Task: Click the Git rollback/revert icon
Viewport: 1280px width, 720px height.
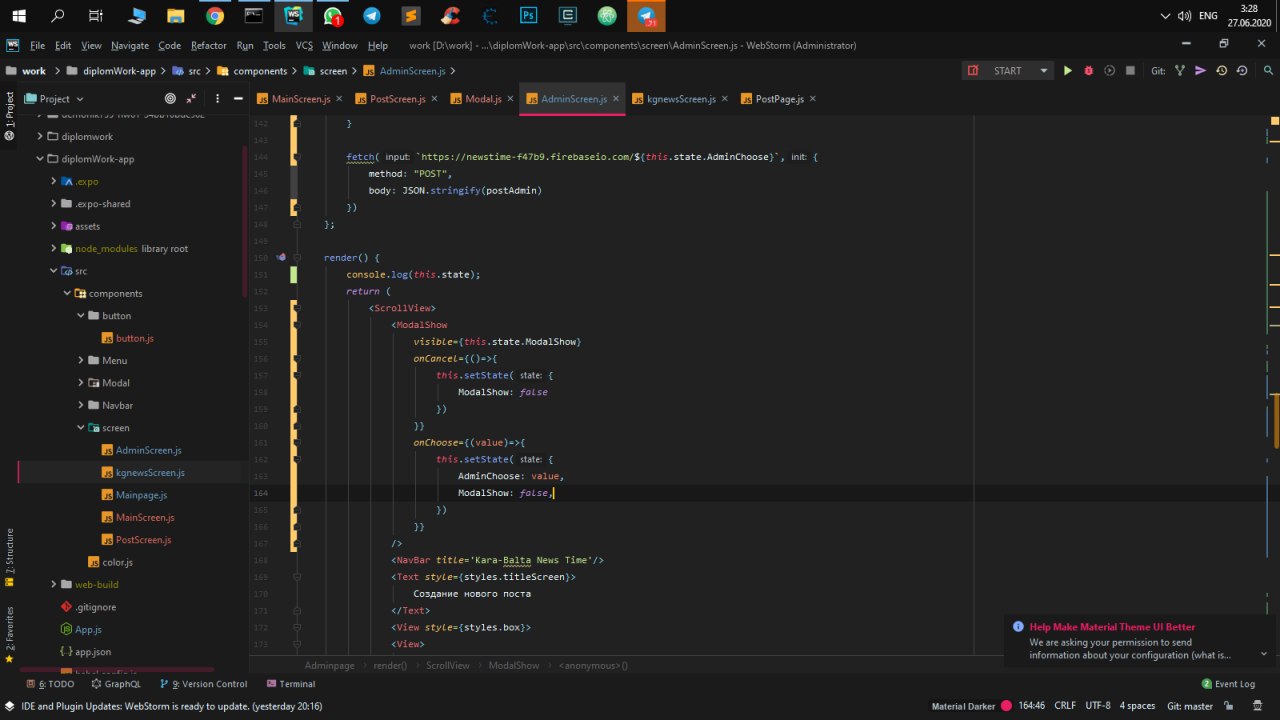Action: click(x=1242, y=71)
